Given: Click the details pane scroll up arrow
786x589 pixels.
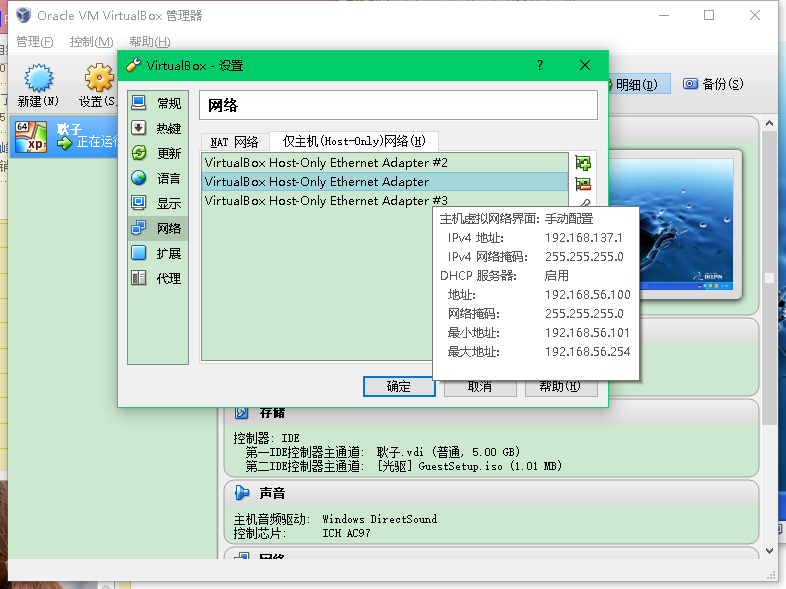Looking at the screenshot, I should pyautogui.click(x=769, y=123).
